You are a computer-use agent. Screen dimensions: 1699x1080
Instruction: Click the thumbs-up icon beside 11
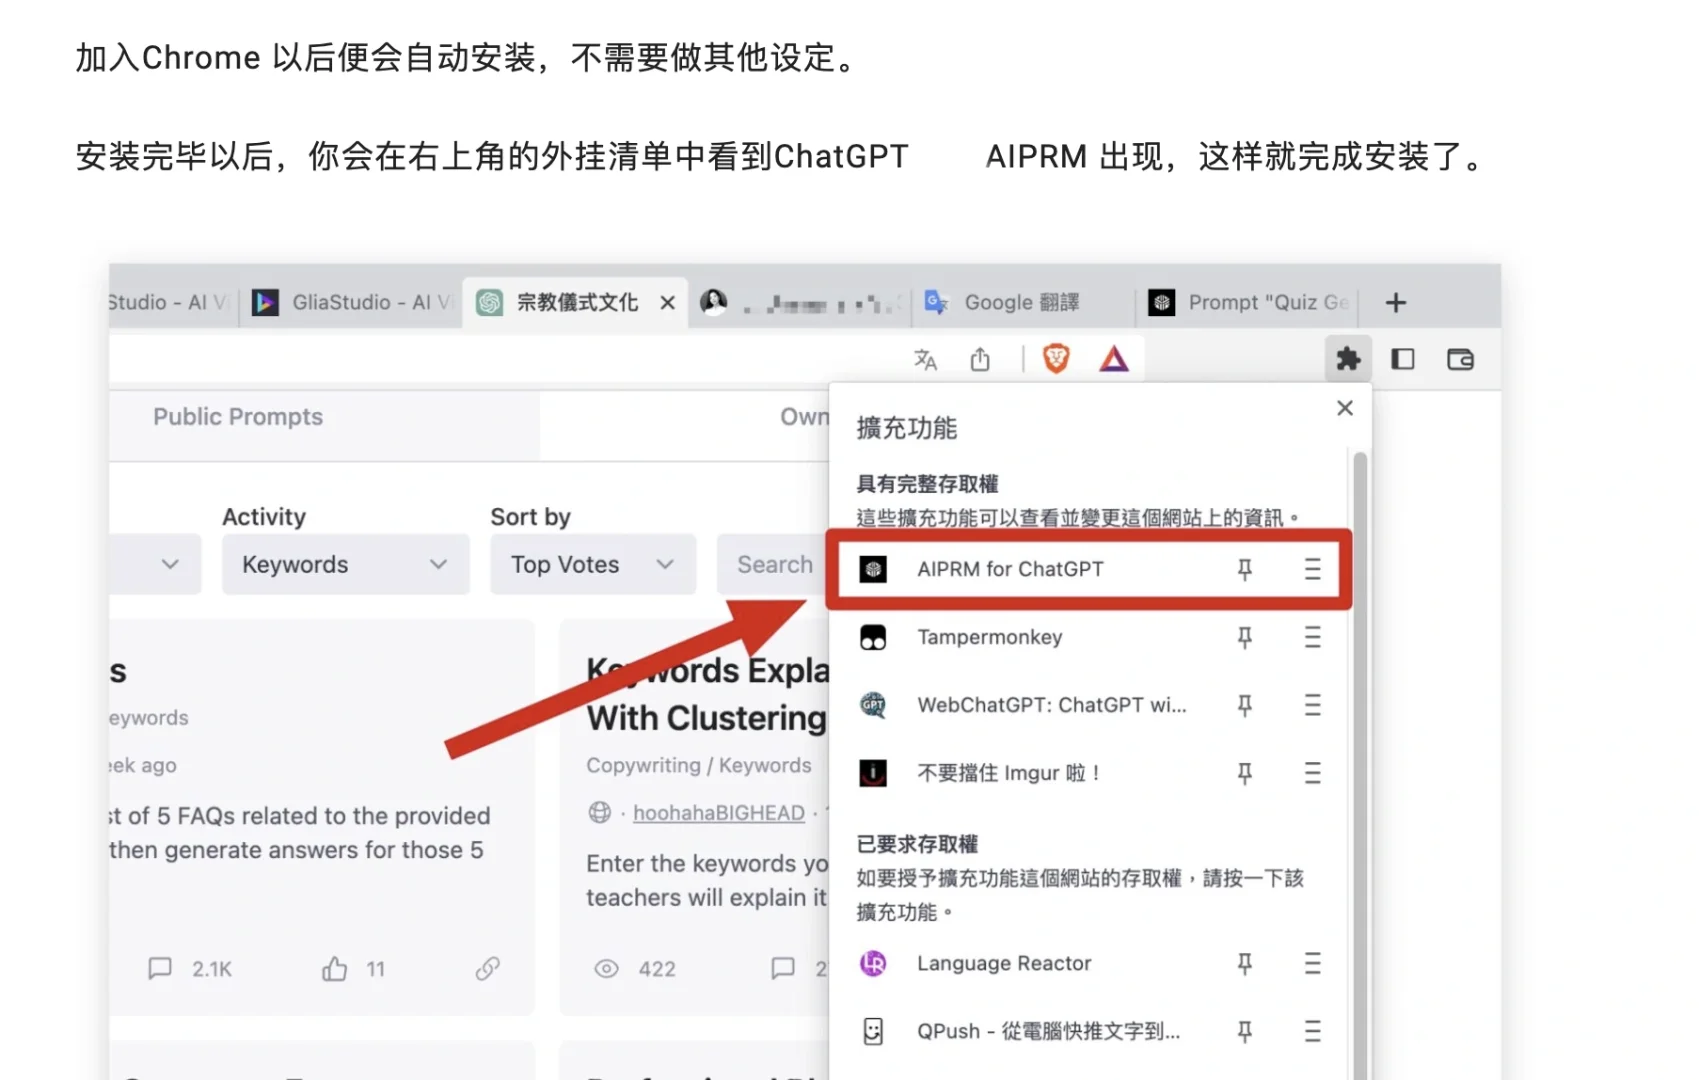click(x=335, y=968)
